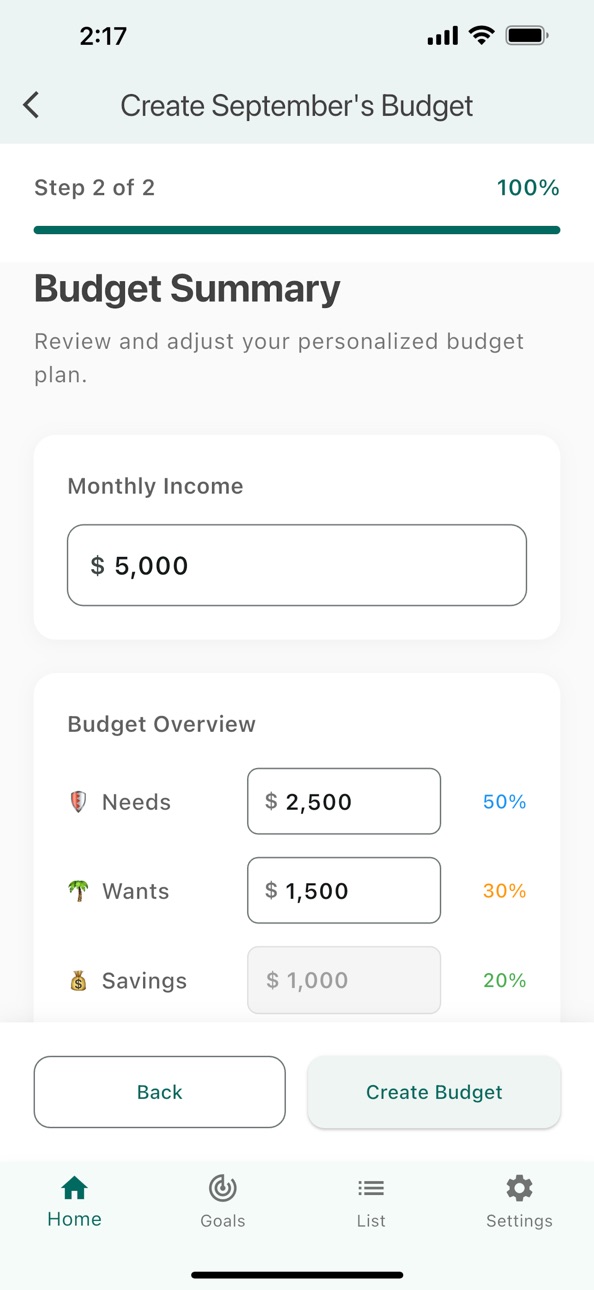The width and height of the screenshot is (594, 1290).
Task: Click the battery status icon
Action: tap(527, 36)
